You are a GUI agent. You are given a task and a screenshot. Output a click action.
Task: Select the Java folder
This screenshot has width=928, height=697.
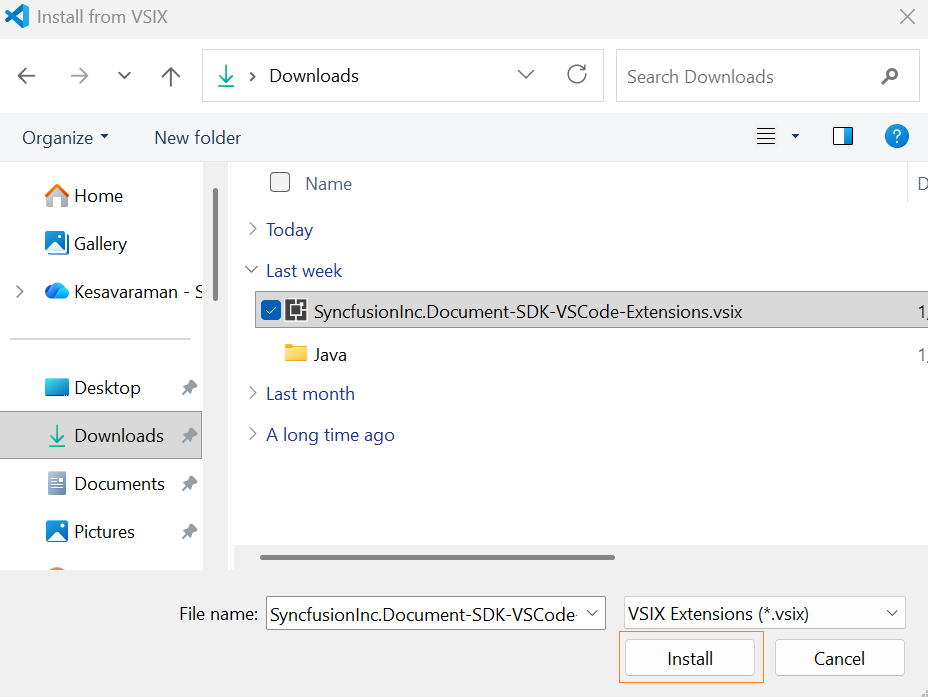coord(330,355)
